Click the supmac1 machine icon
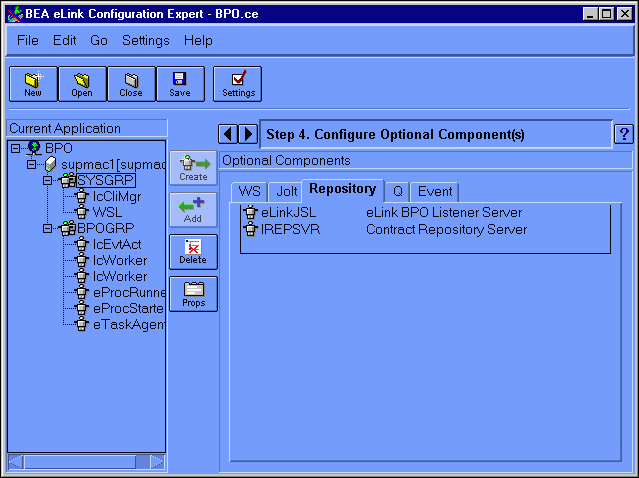Screen dimensions: 639x478 (50, 164)
